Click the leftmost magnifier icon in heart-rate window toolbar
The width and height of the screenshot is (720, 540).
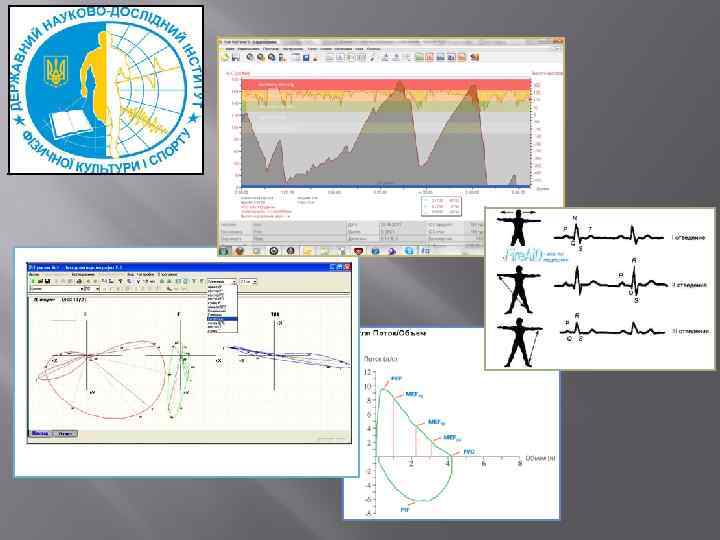point(249,57)
